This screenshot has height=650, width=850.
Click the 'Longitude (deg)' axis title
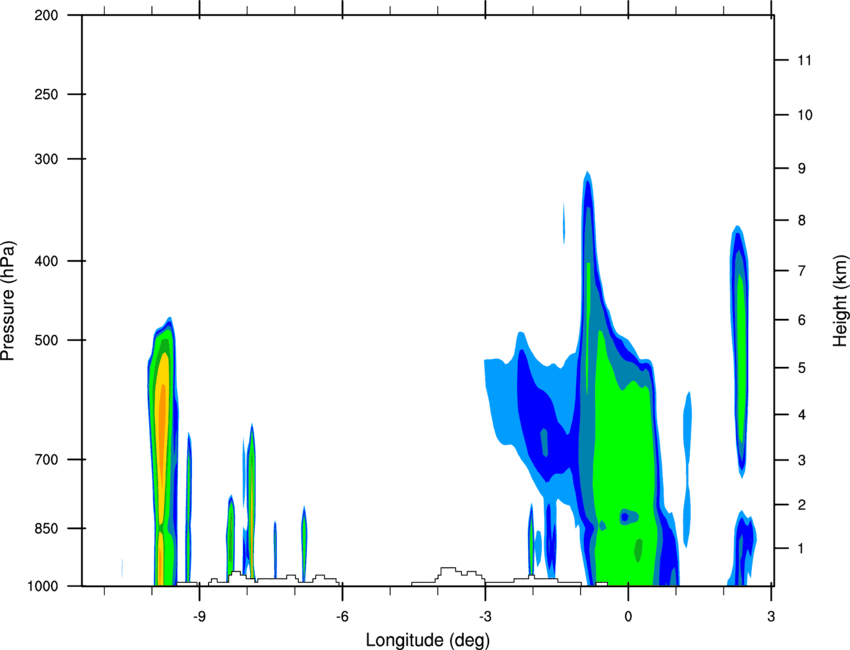point(428,640)
